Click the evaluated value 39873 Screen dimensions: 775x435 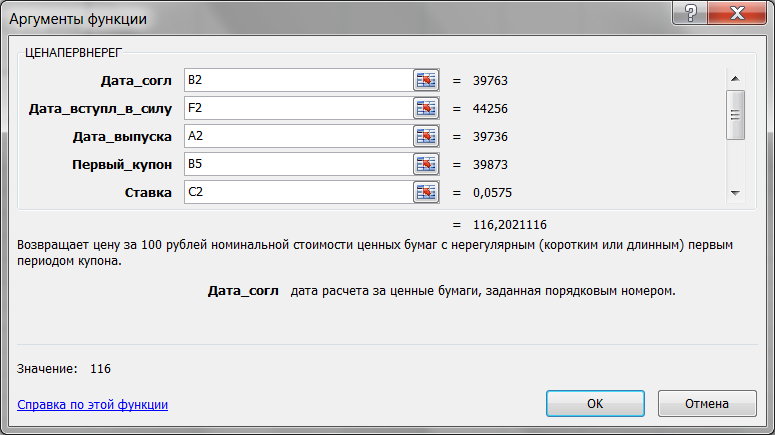click(x=490, y=165)
